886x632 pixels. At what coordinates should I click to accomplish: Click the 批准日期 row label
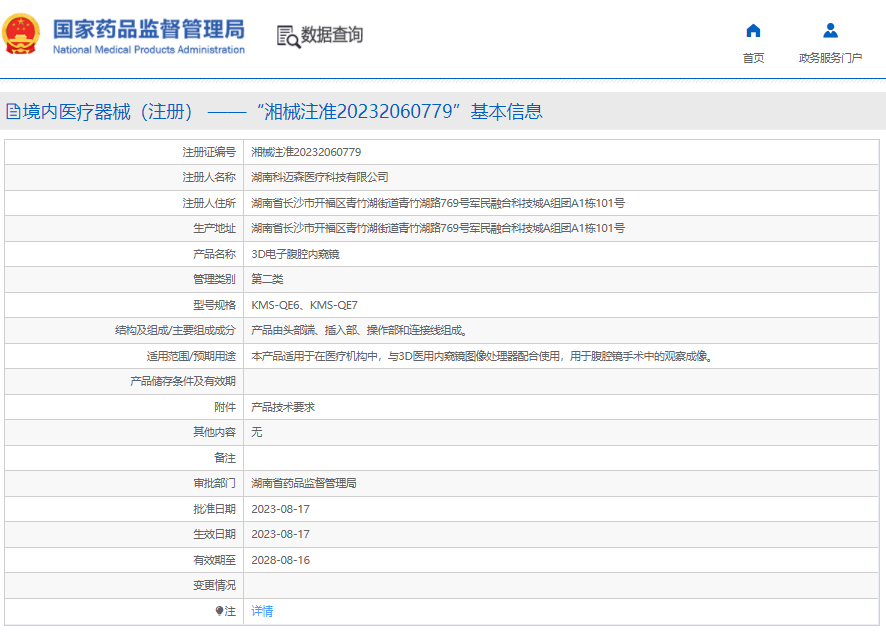[214, 509]
